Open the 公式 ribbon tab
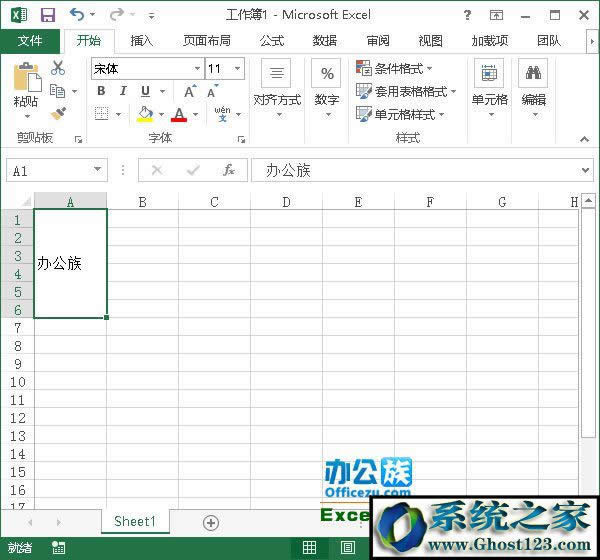Viewport: 600px width, 560px height. [x=271, y=41]
